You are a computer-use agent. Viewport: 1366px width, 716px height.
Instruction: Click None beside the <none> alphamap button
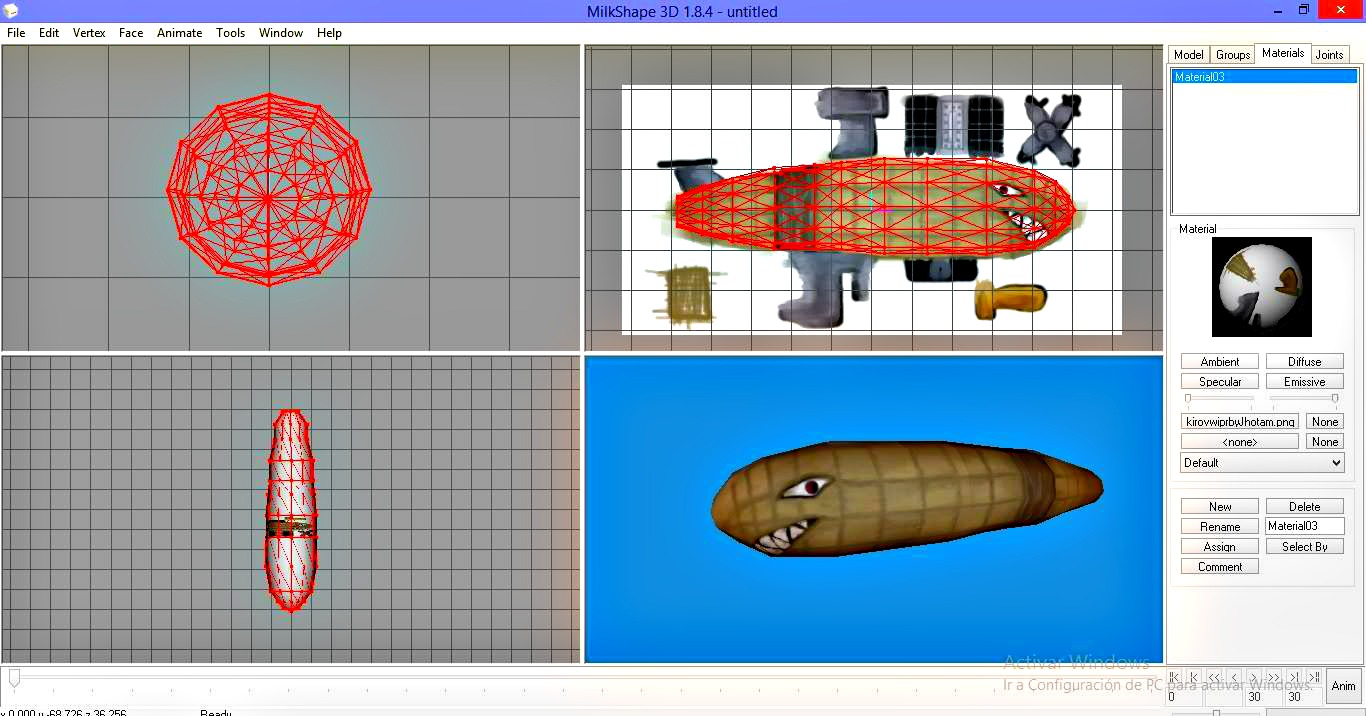[1325, 442]
